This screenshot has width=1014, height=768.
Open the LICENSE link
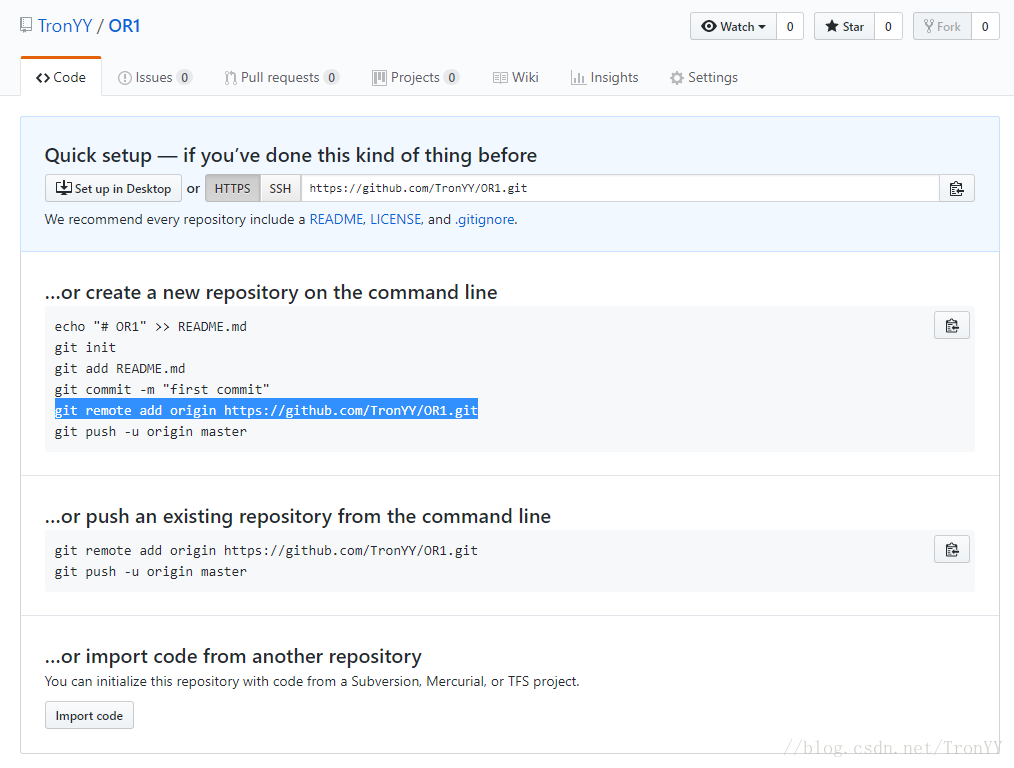(396, 219)
